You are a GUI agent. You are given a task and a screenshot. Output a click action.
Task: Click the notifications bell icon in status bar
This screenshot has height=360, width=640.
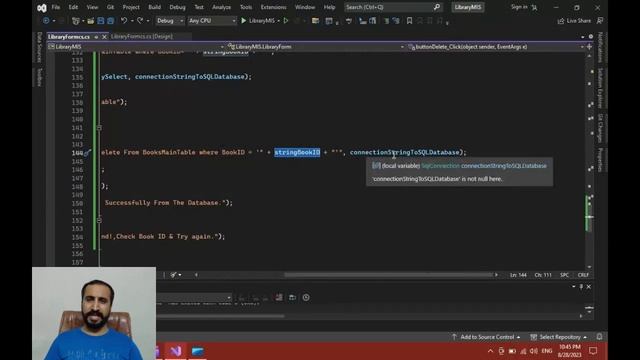[599, 337]
